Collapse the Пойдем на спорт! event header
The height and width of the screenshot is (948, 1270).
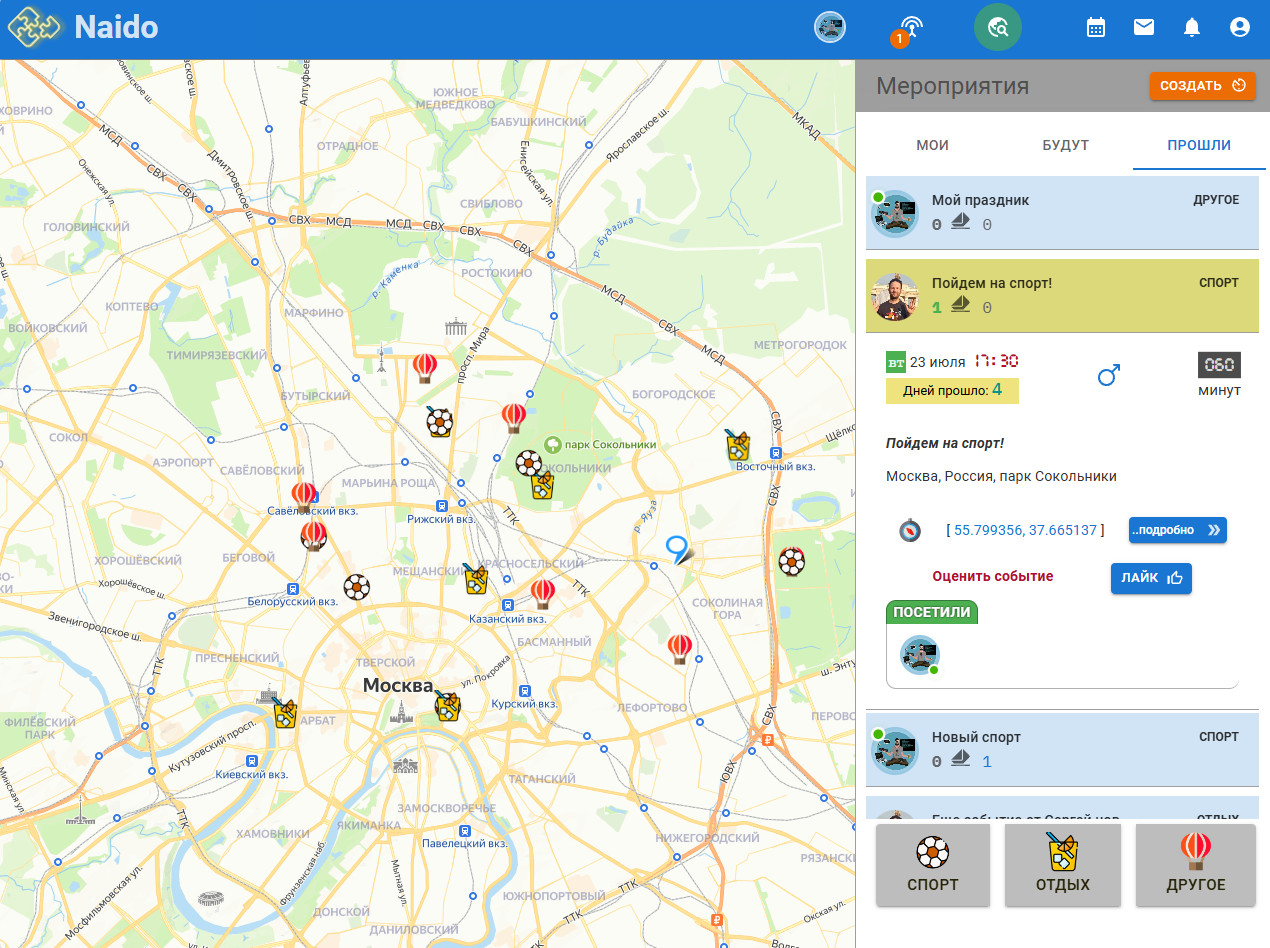click(1062, 296)
